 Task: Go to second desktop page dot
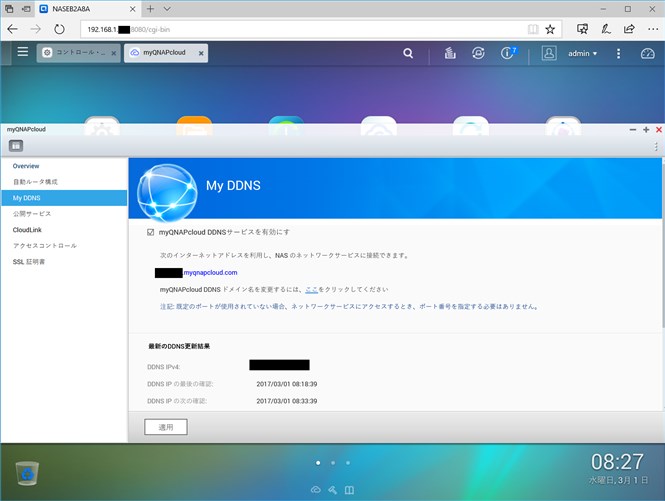(333, 463)
